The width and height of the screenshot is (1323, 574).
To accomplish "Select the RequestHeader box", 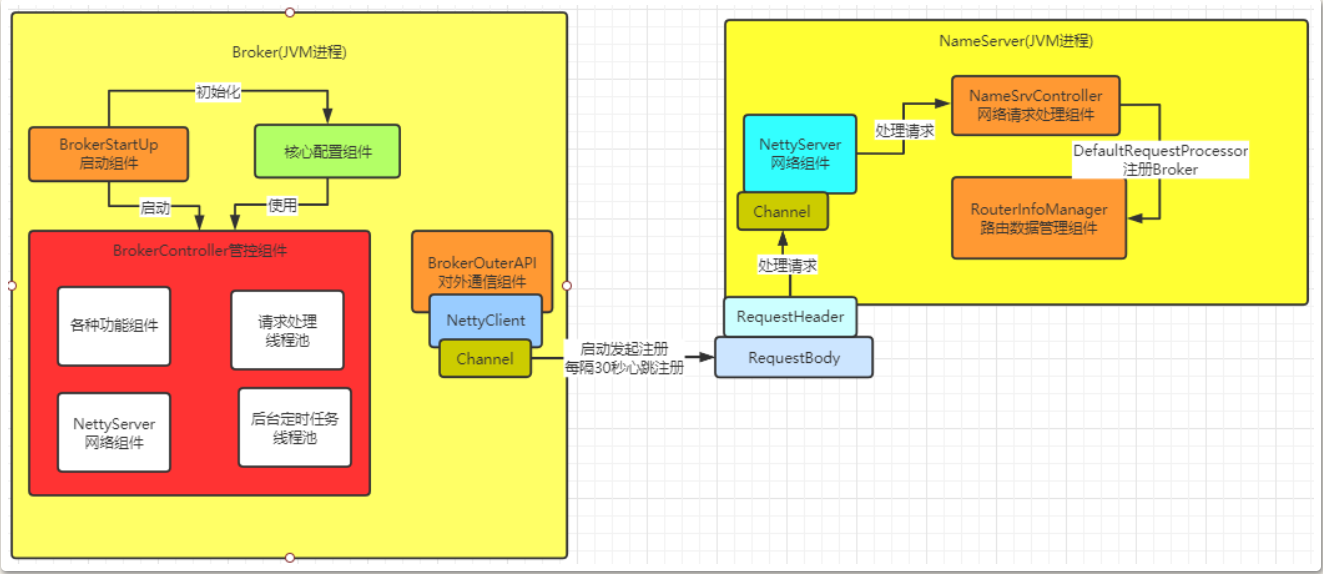I will (790, 317).
